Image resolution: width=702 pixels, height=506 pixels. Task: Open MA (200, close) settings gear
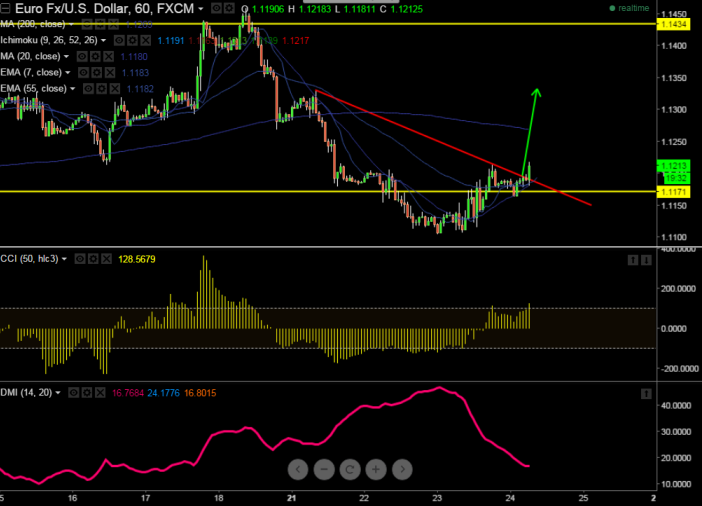tap(100, 24)
